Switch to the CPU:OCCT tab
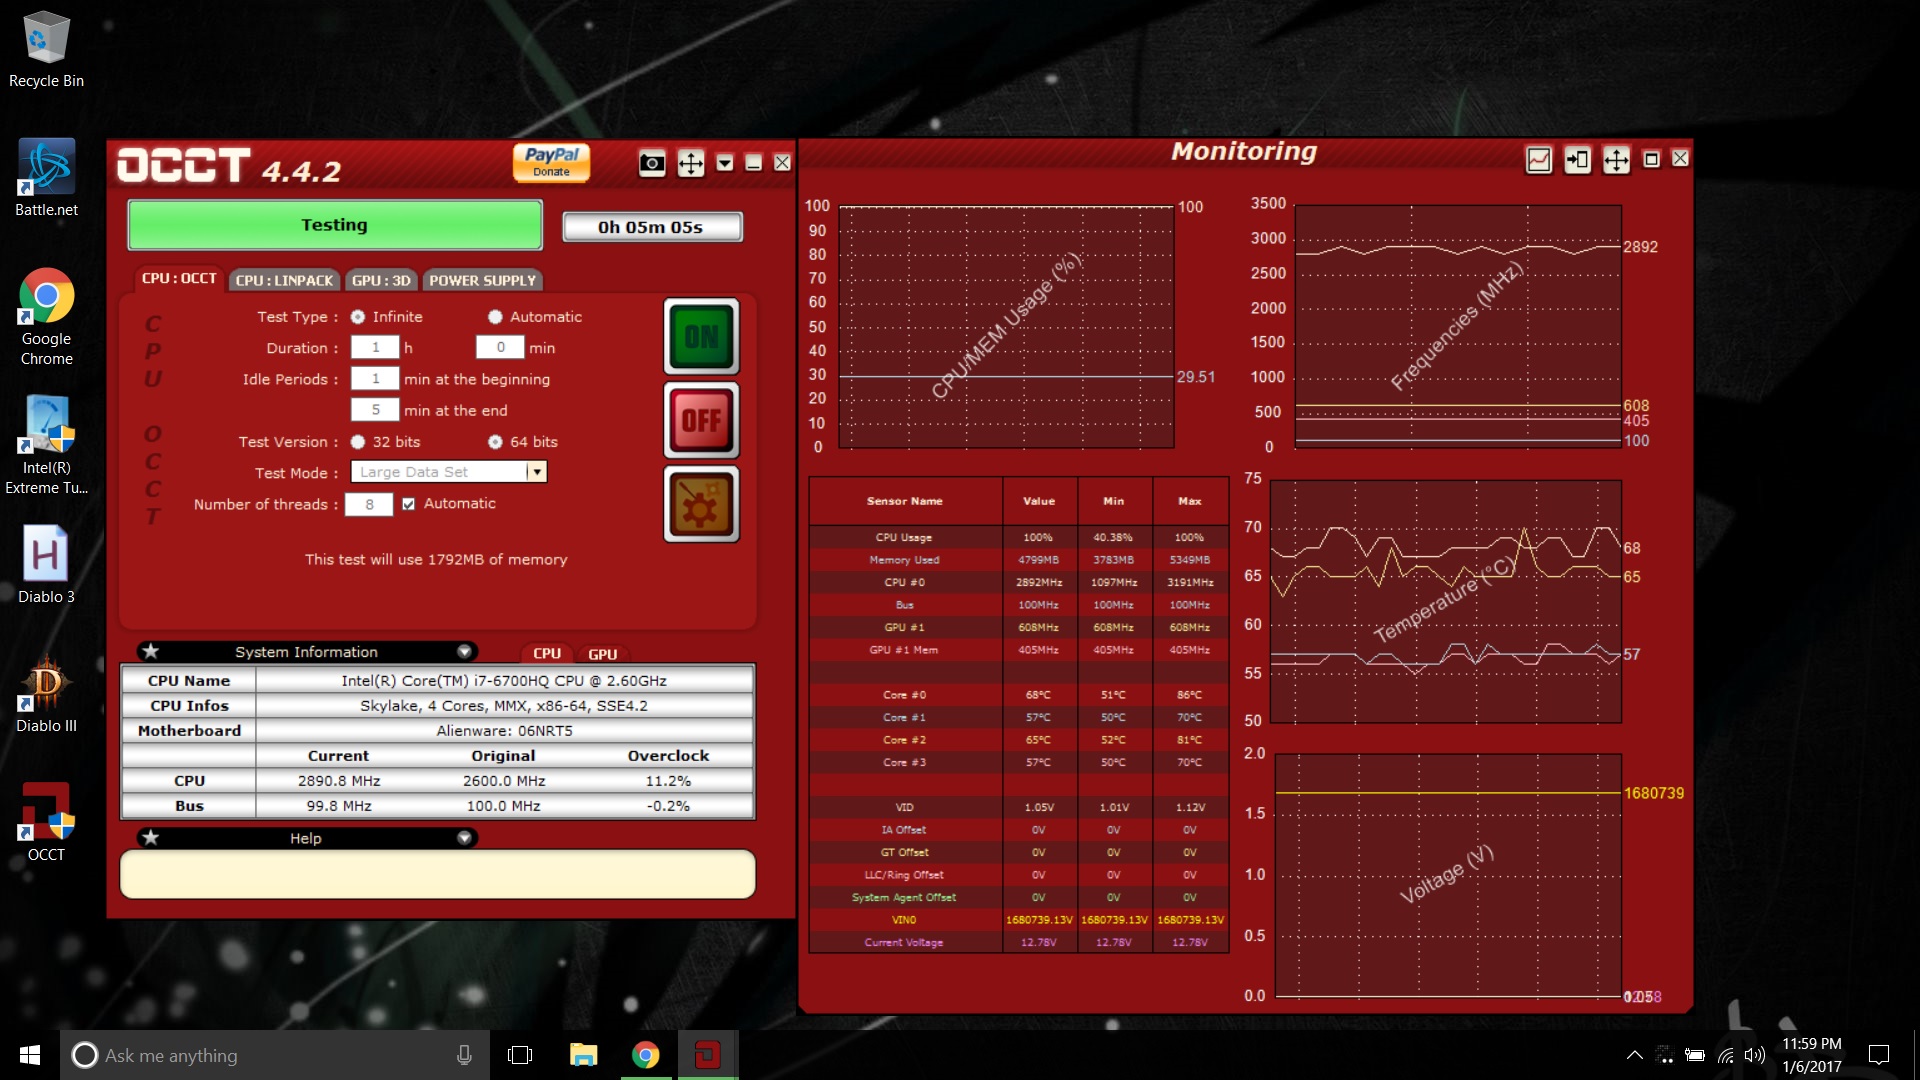Image resolution: width=1920 pixels, height=1080 pixels. pos(179,279)
